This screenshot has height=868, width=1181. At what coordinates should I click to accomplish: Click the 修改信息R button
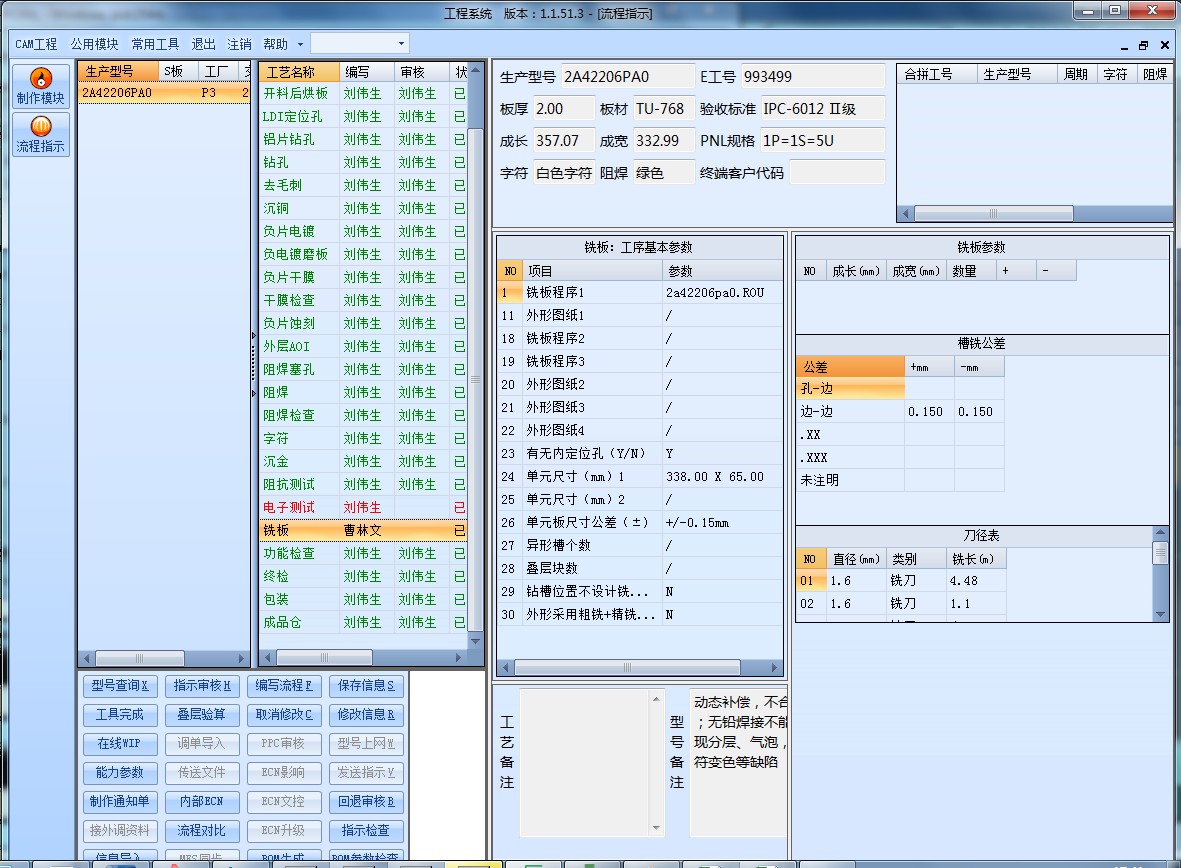[x=366, y=714]
